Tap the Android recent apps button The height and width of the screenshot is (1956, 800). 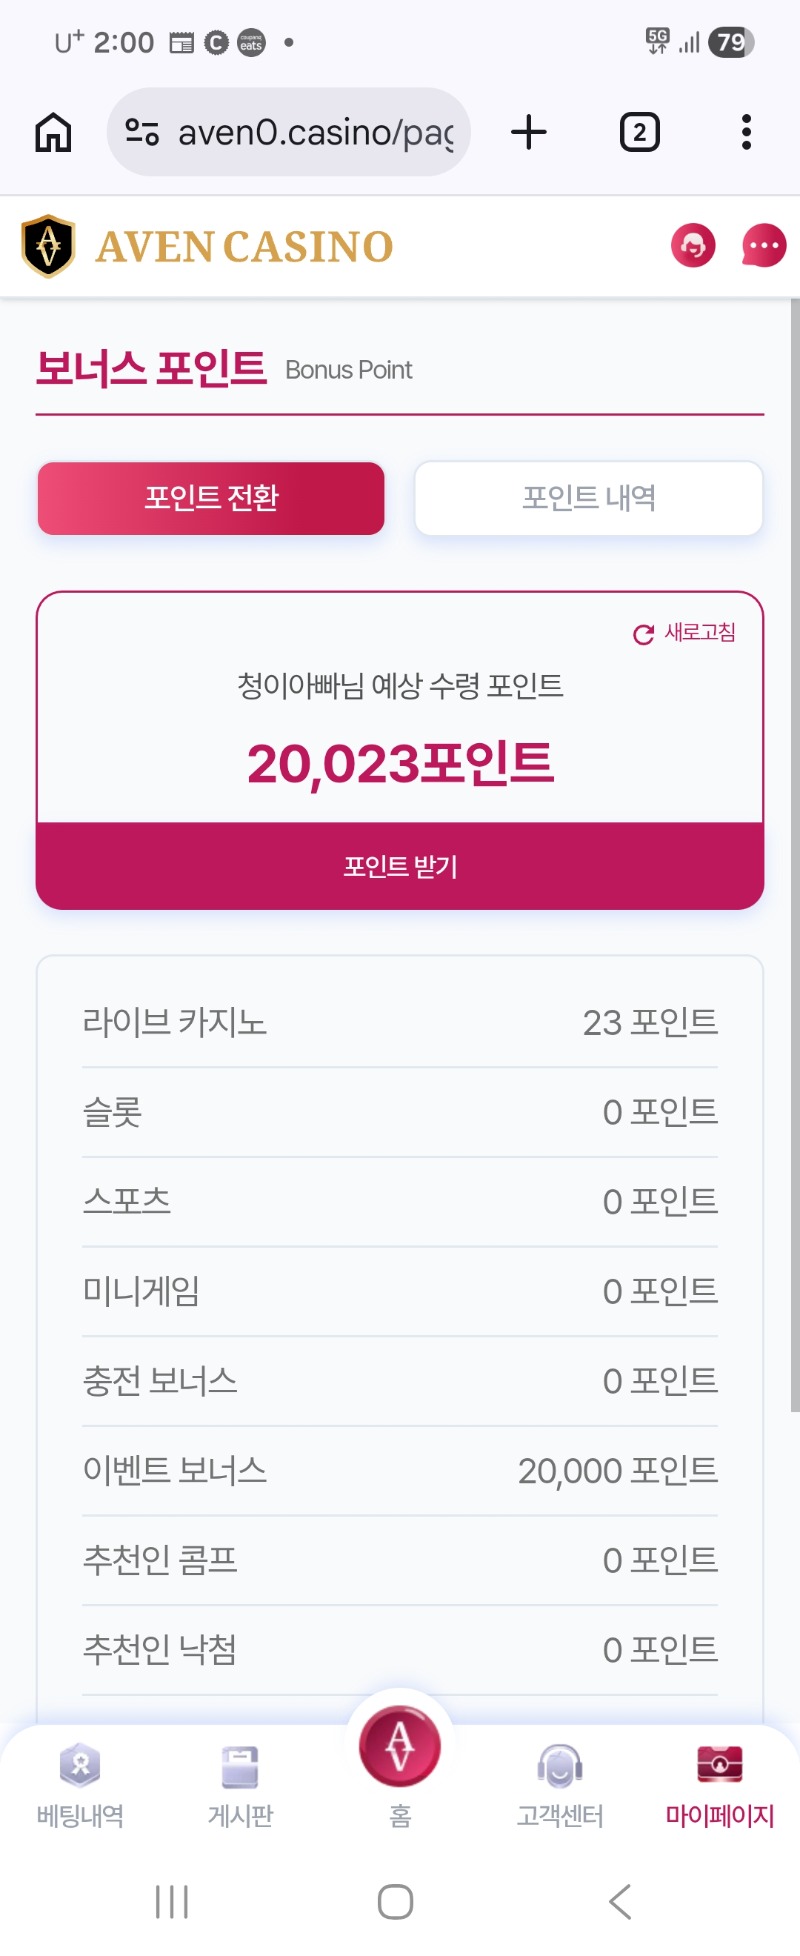click(x=172, y=1901)
